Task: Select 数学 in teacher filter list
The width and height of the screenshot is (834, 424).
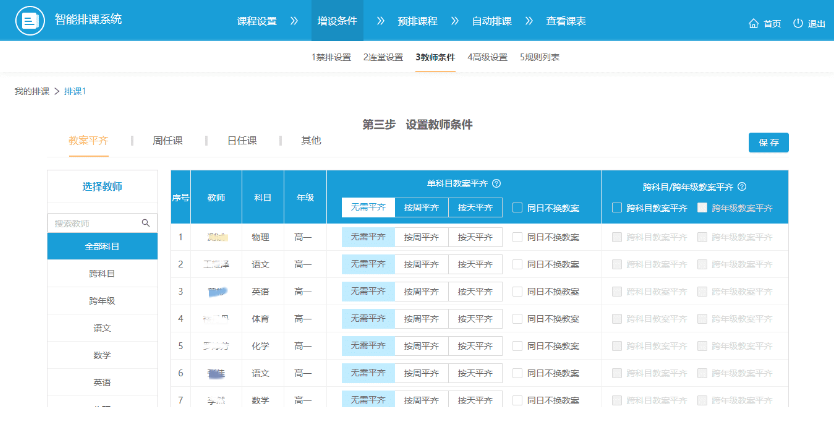Action: pos(102,355)
